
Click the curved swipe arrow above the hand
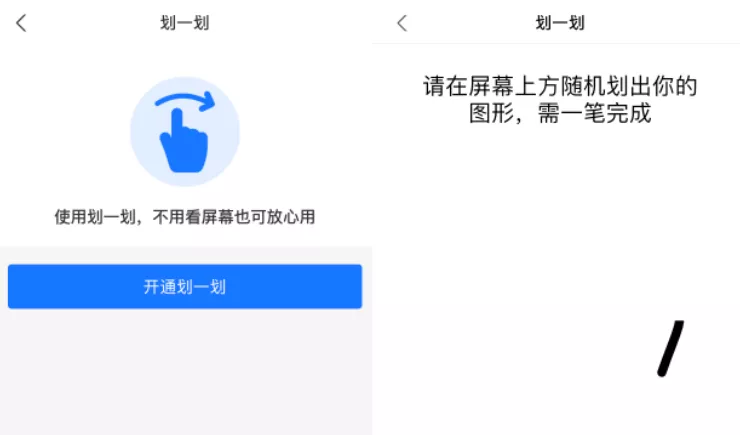(x=185, y=100)
